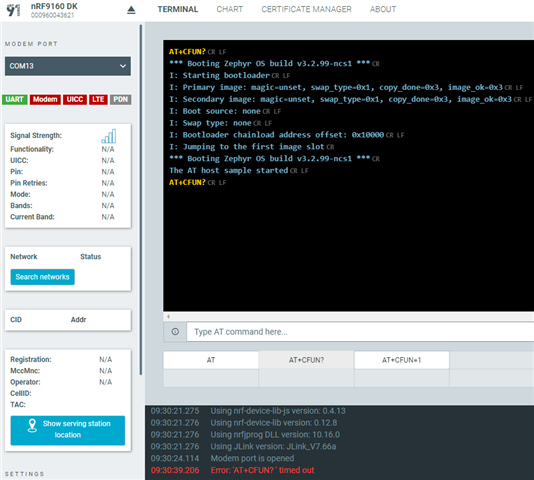
Task: Click terminal horizontal scrollbar left arrow
Action: point(168,316)
